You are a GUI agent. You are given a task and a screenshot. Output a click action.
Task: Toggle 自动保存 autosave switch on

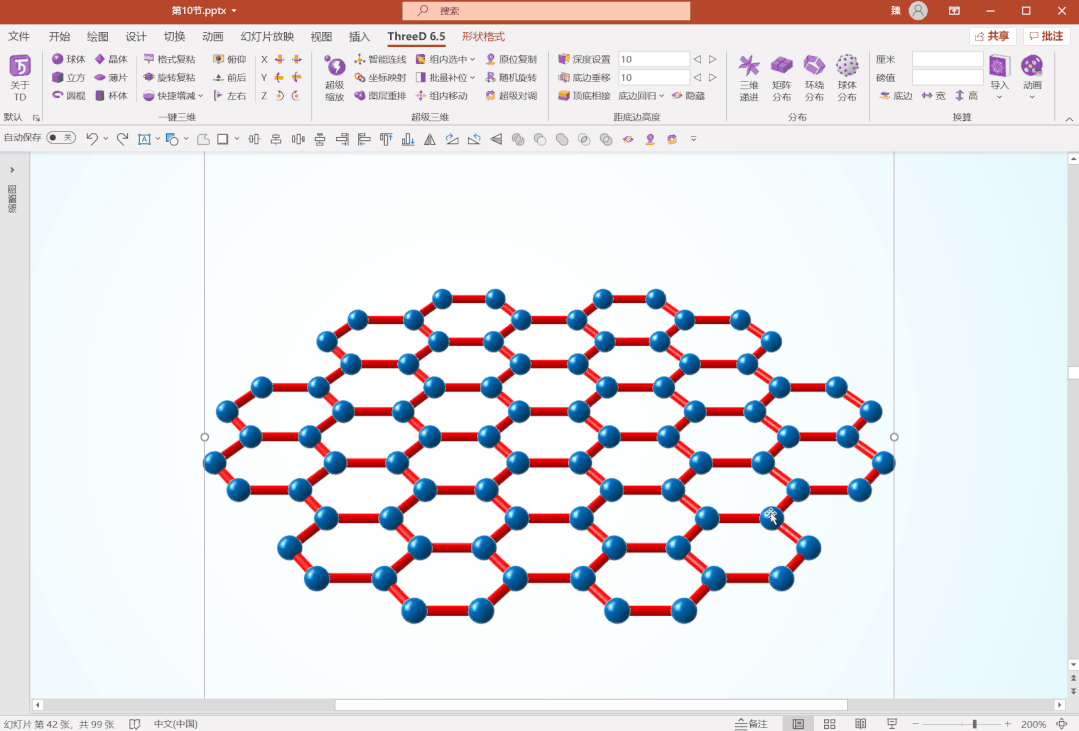tap(60, 138)
